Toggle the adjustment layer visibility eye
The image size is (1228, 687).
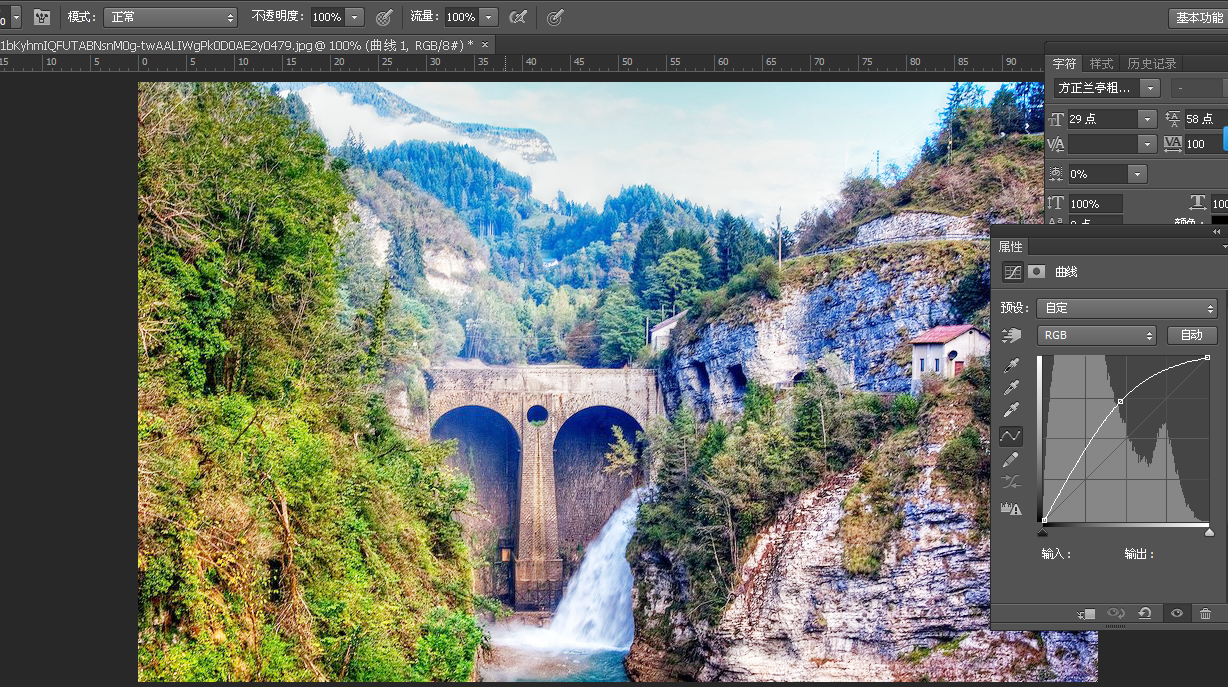[1177, 613]
